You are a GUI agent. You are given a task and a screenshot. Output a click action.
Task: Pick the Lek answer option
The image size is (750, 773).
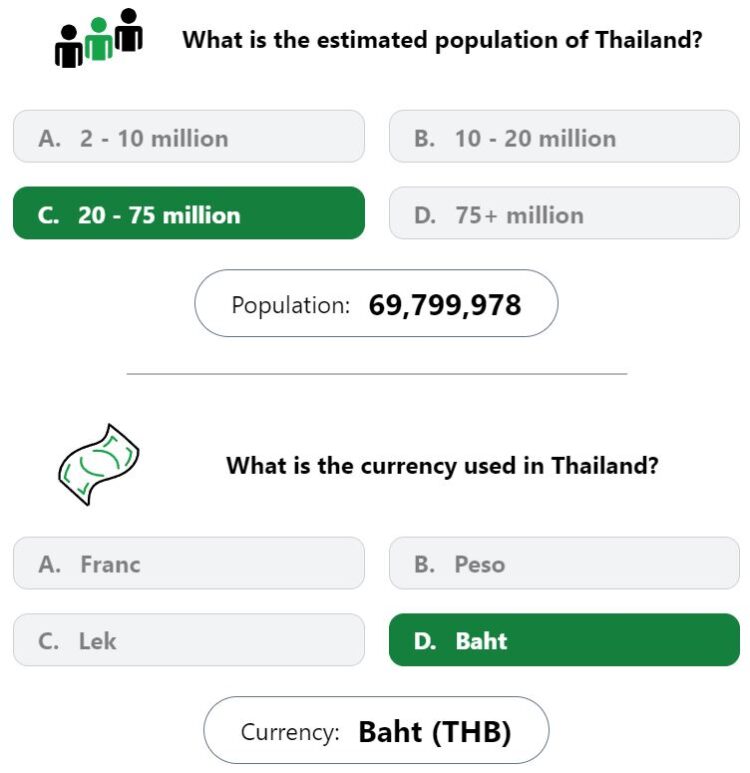(189, 640)
